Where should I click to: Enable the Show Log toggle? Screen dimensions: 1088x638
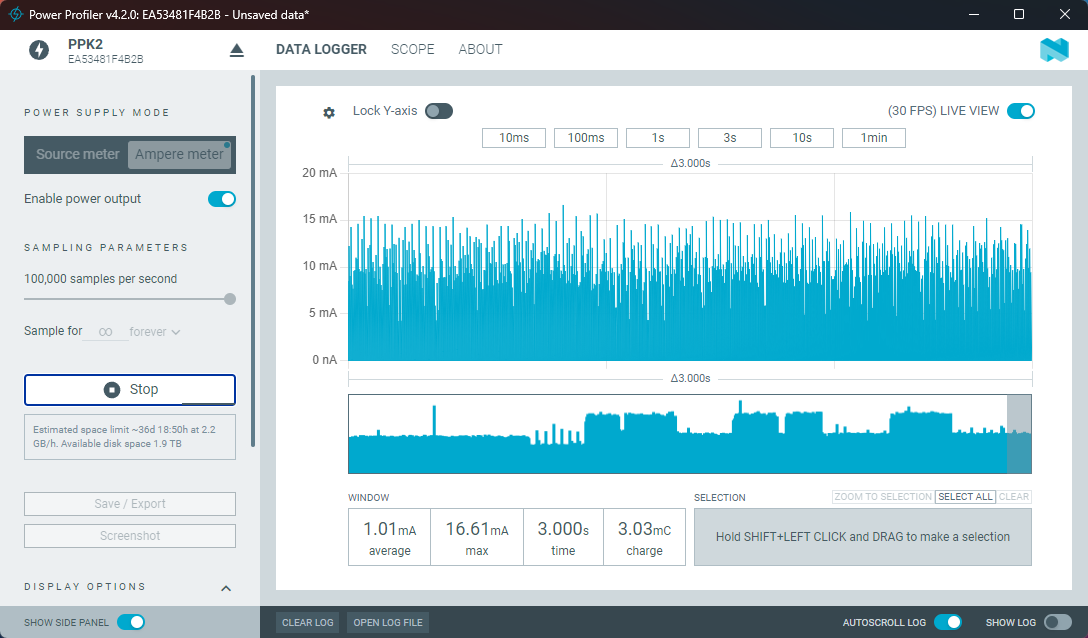(1057, 622)
